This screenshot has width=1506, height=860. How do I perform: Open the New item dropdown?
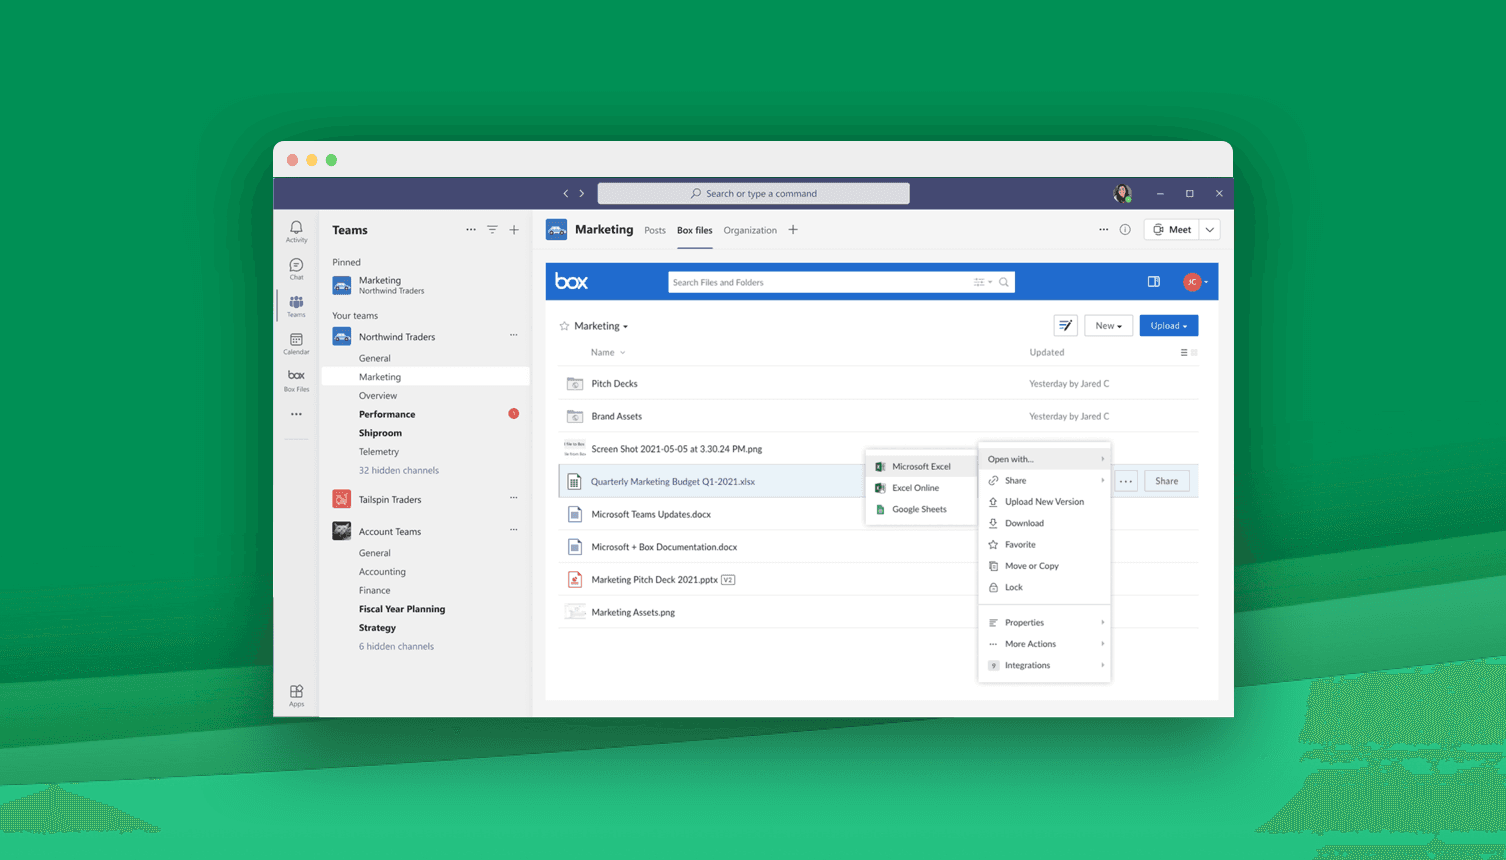(1108, 326)
